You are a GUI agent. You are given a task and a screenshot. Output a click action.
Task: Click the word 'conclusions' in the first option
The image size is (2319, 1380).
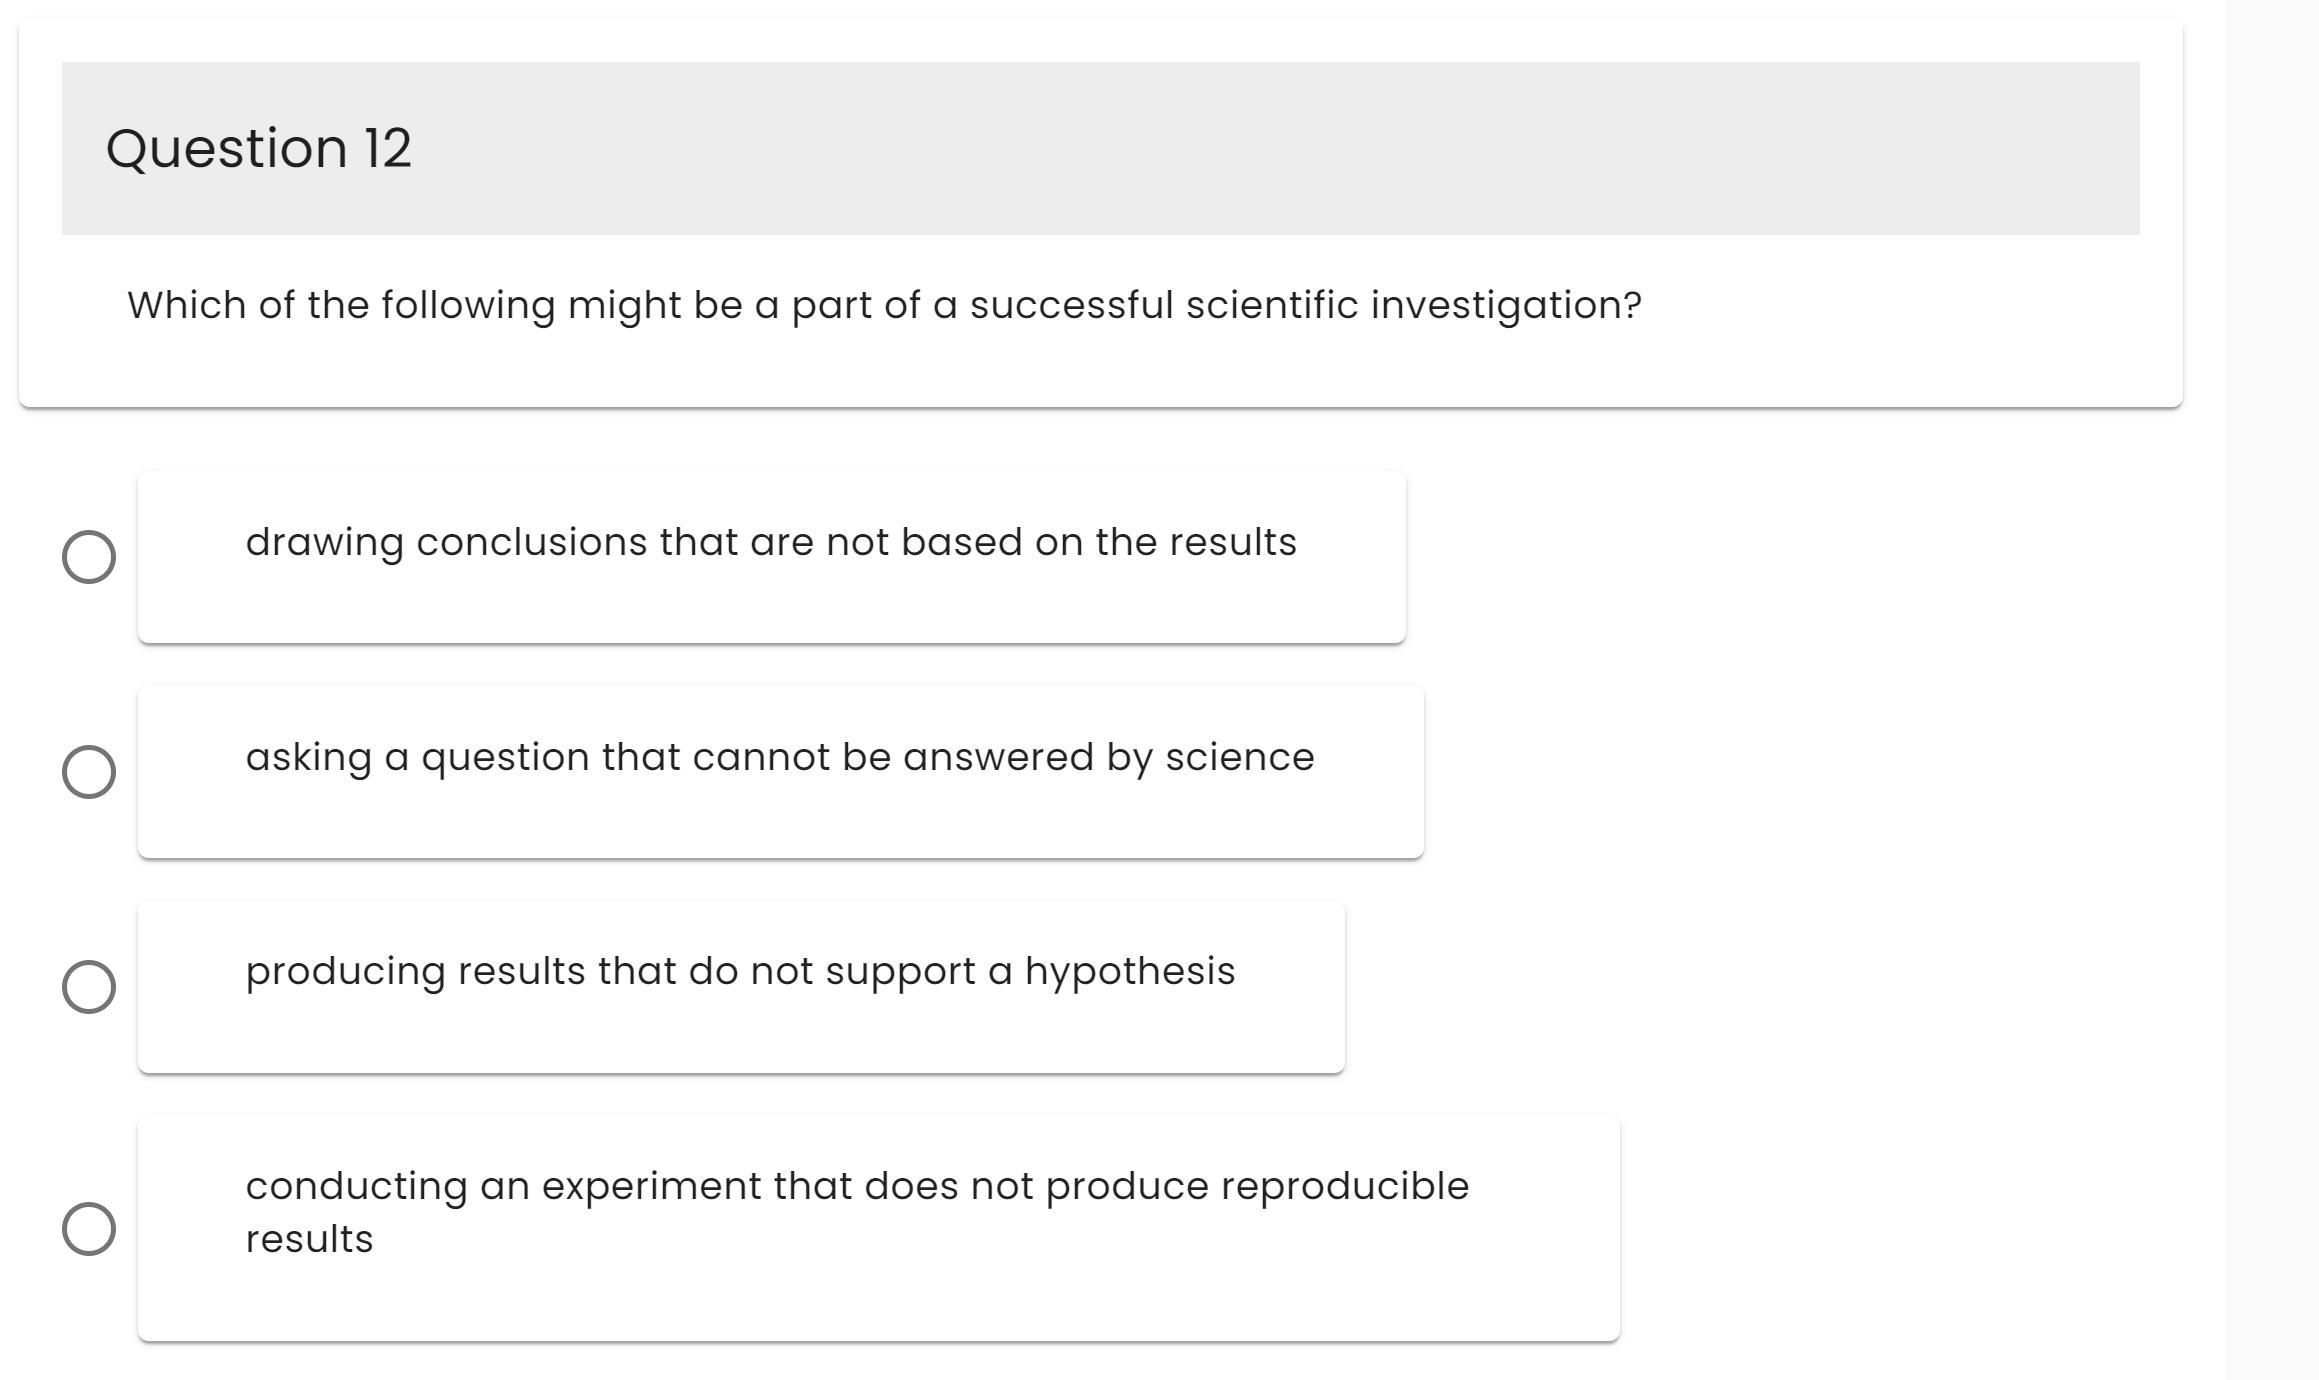click(531, 542)
